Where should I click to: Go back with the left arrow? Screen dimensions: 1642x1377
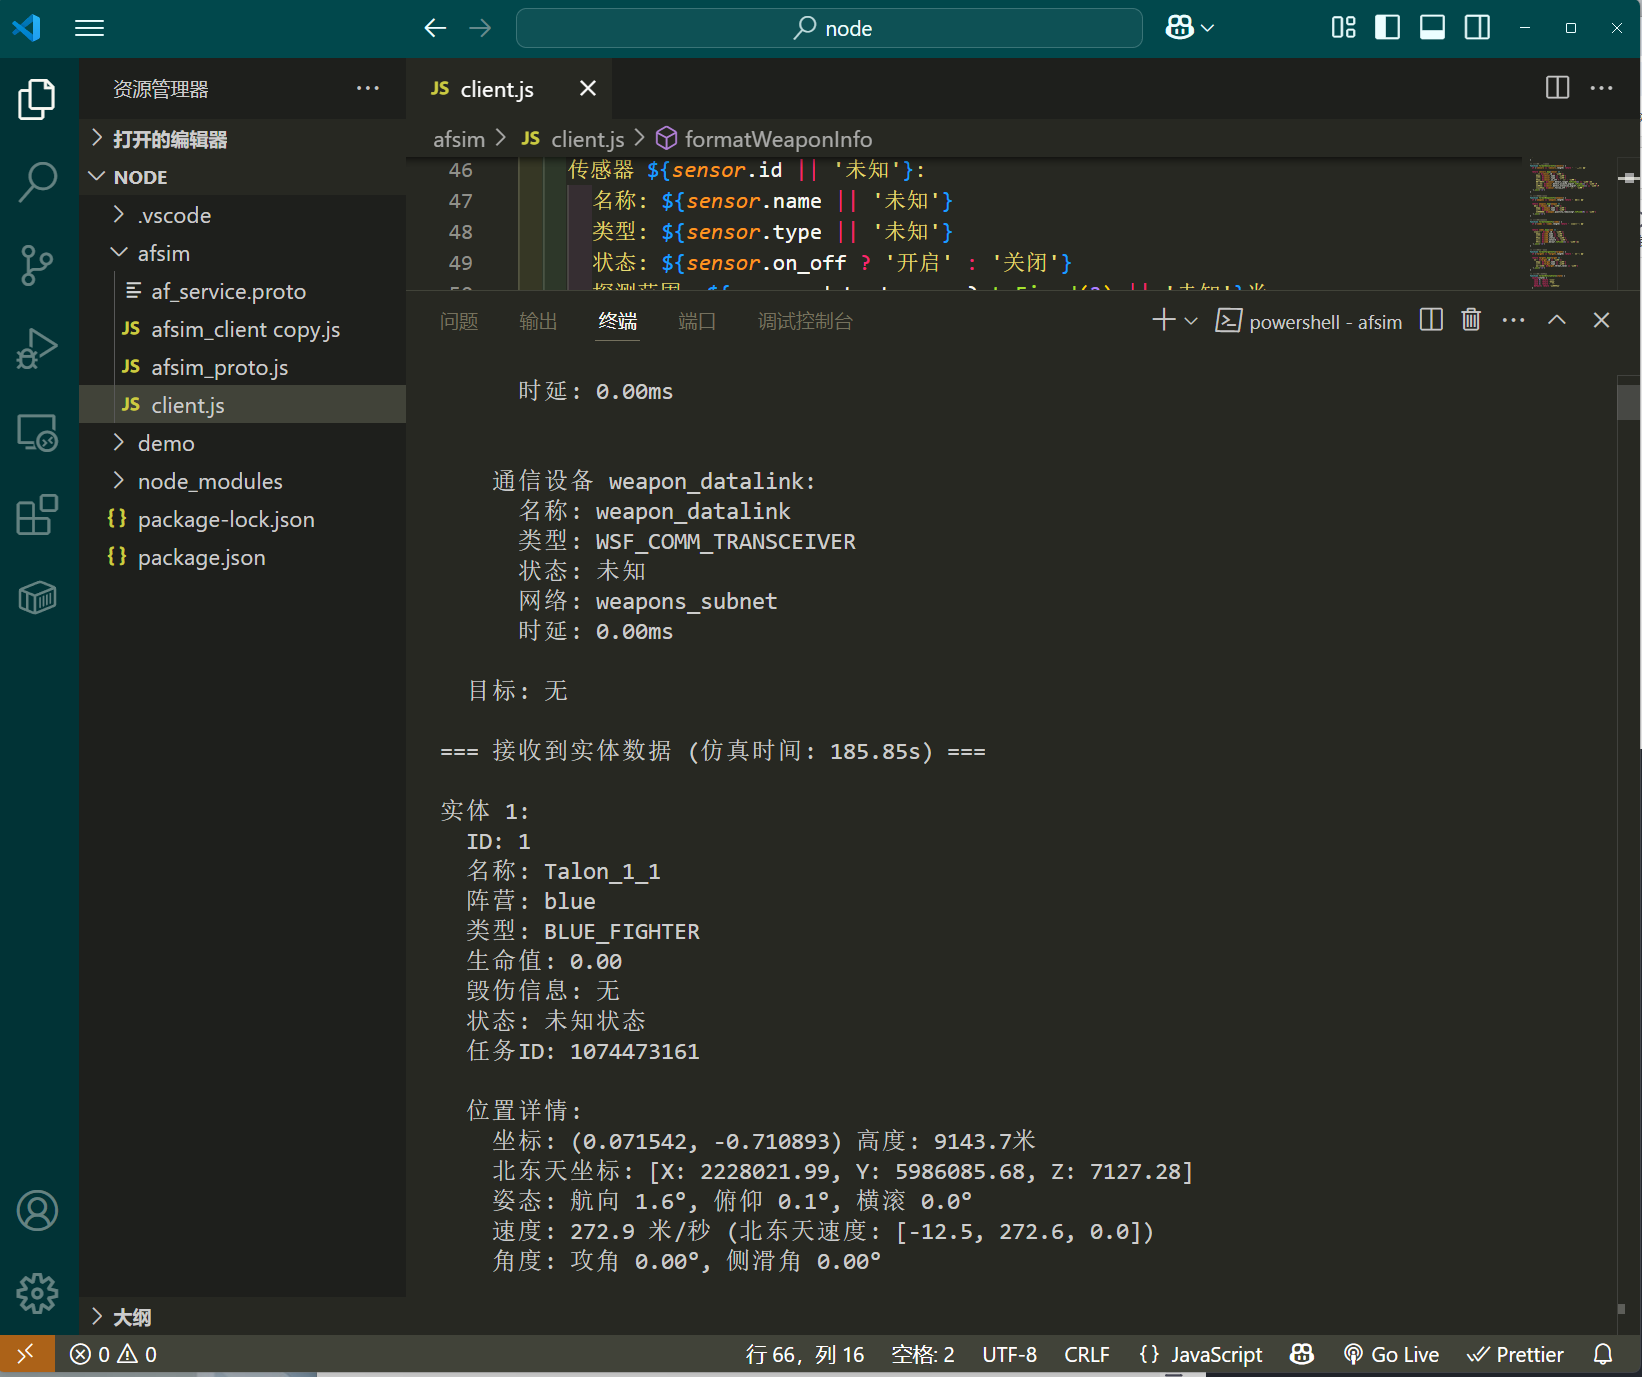(x=435, y=28)
